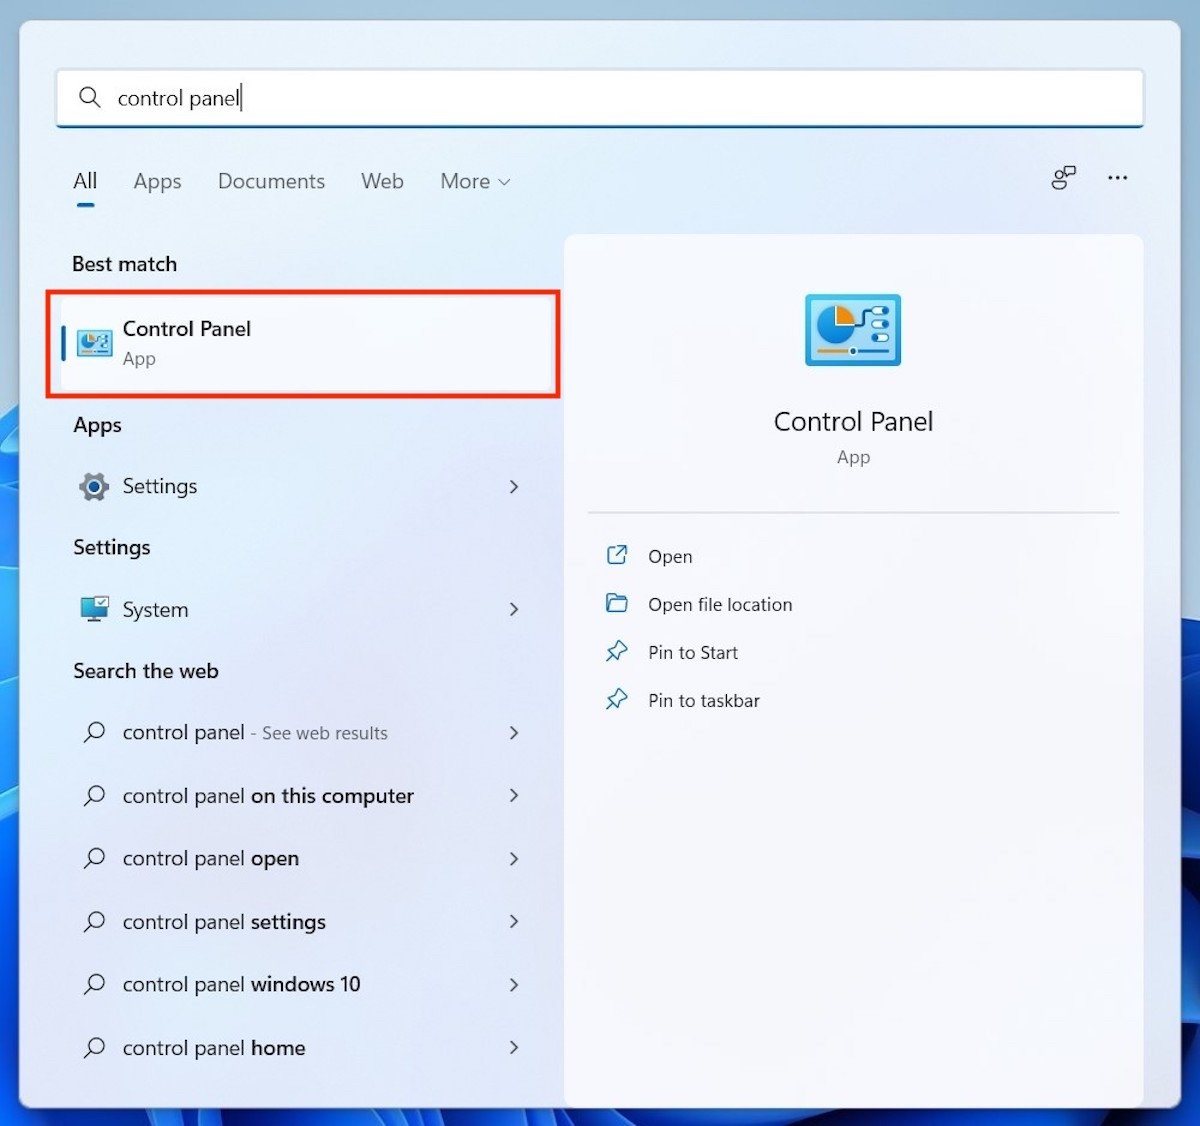Click search icon beside 'control panel windows 10'

pos(94,984)
